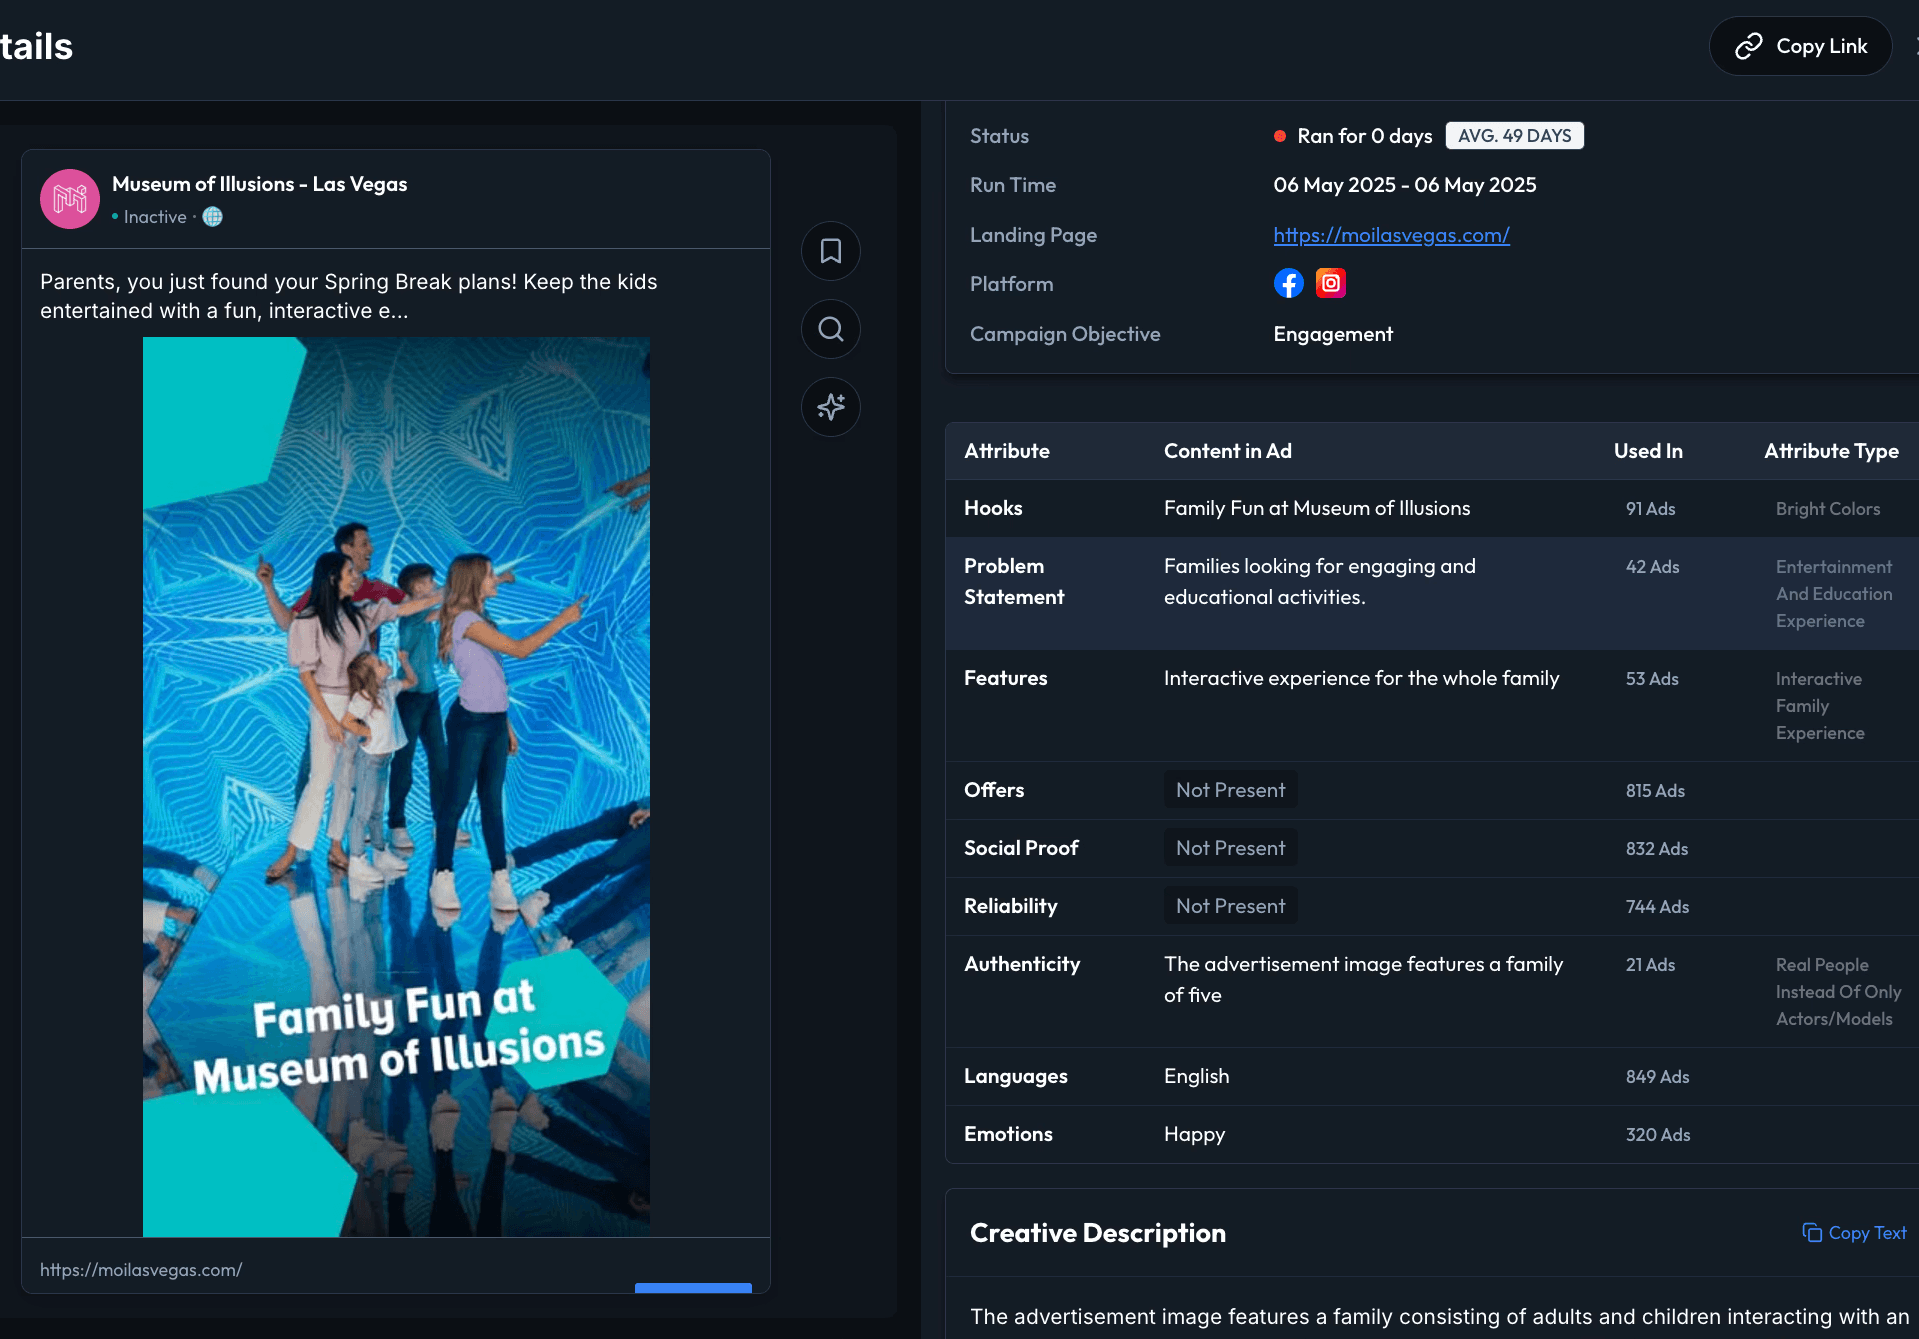This screenshot has height=1339, width=1919.
Task: Click the Copy Link button
Action: 1800,46
